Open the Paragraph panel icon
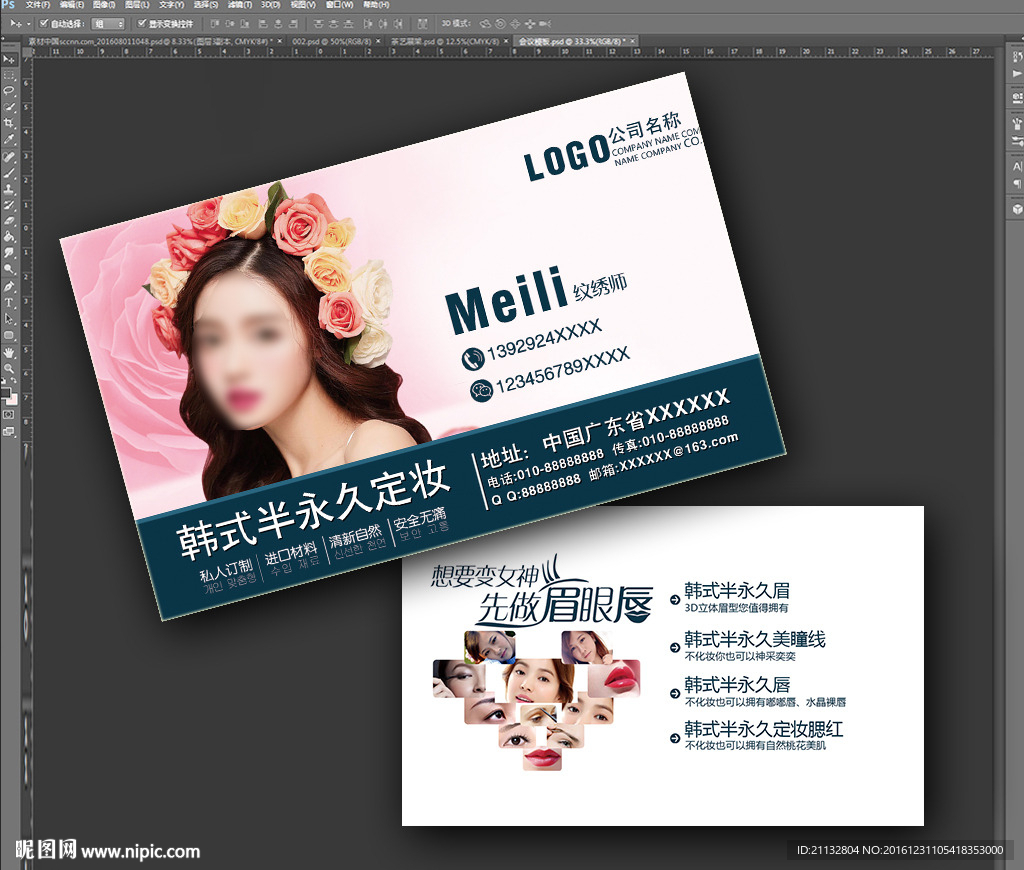This screenshot has width=1024, height=870. (1017, 184)
